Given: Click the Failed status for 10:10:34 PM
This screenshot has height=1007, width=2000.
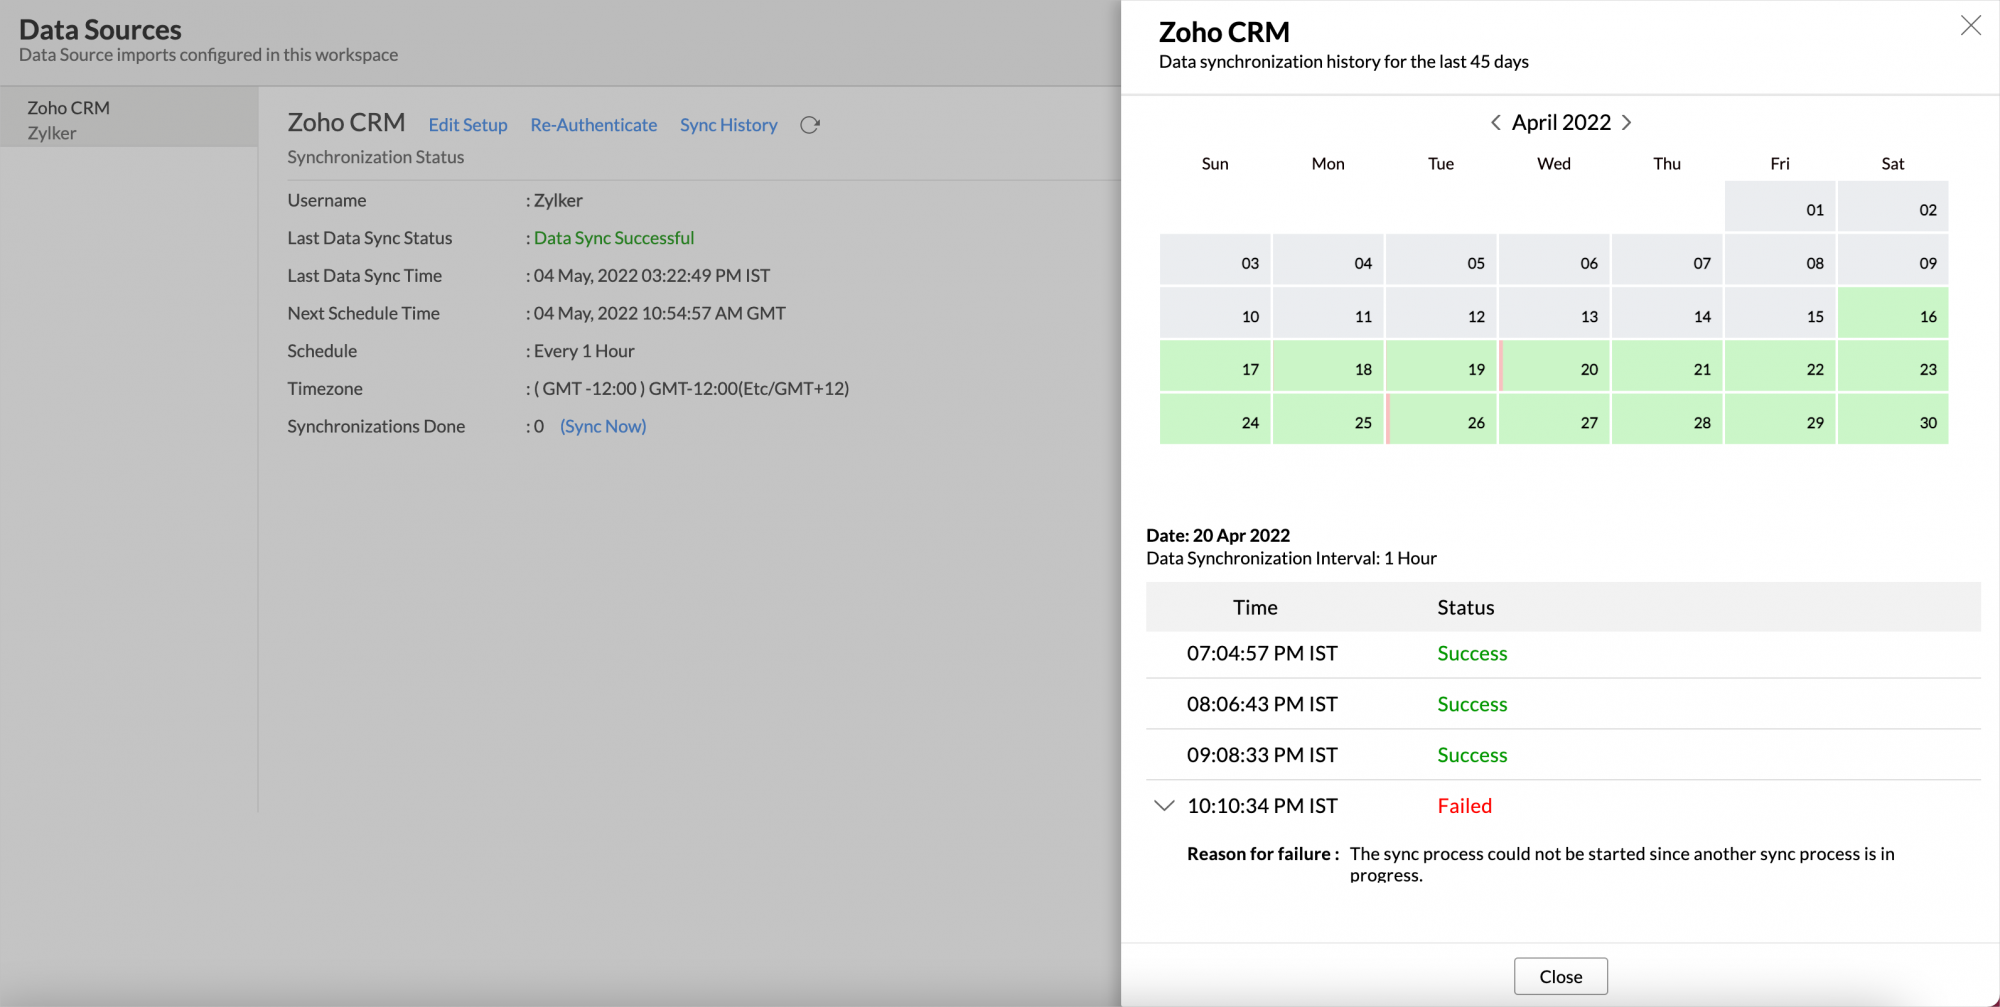Looking at the screenshot, I should pos(1464,805).
